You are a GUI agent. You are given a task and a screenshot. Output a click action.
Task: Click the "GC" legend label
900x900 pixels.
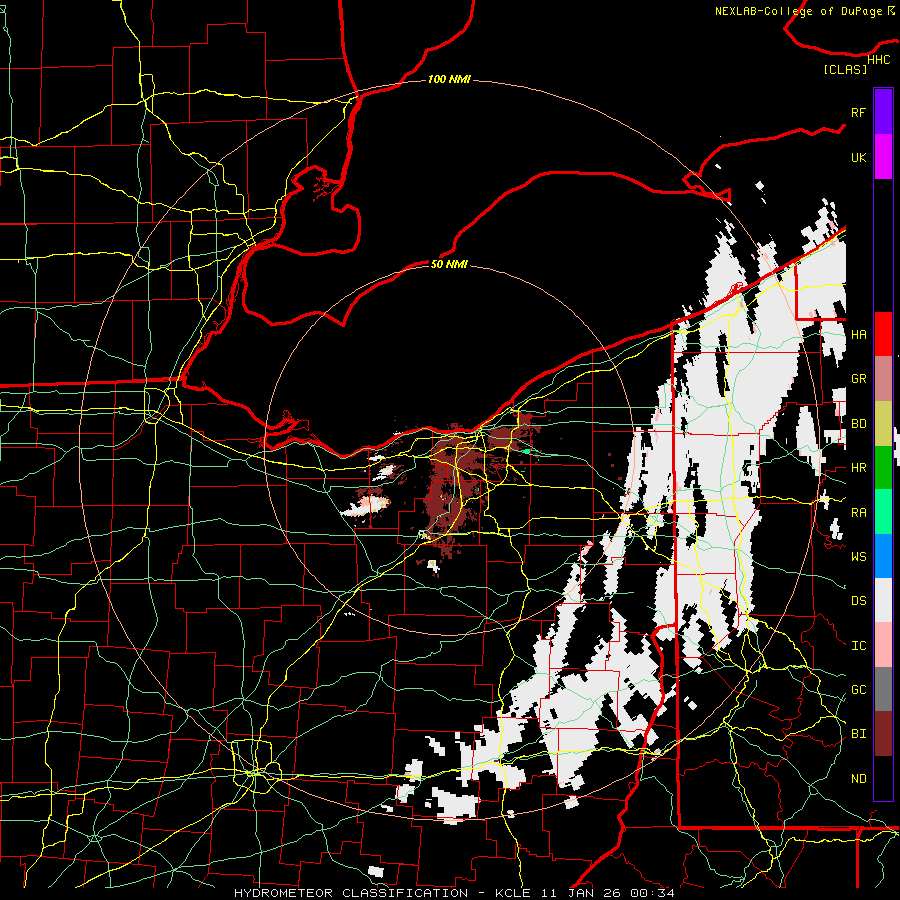pos(858,690)
